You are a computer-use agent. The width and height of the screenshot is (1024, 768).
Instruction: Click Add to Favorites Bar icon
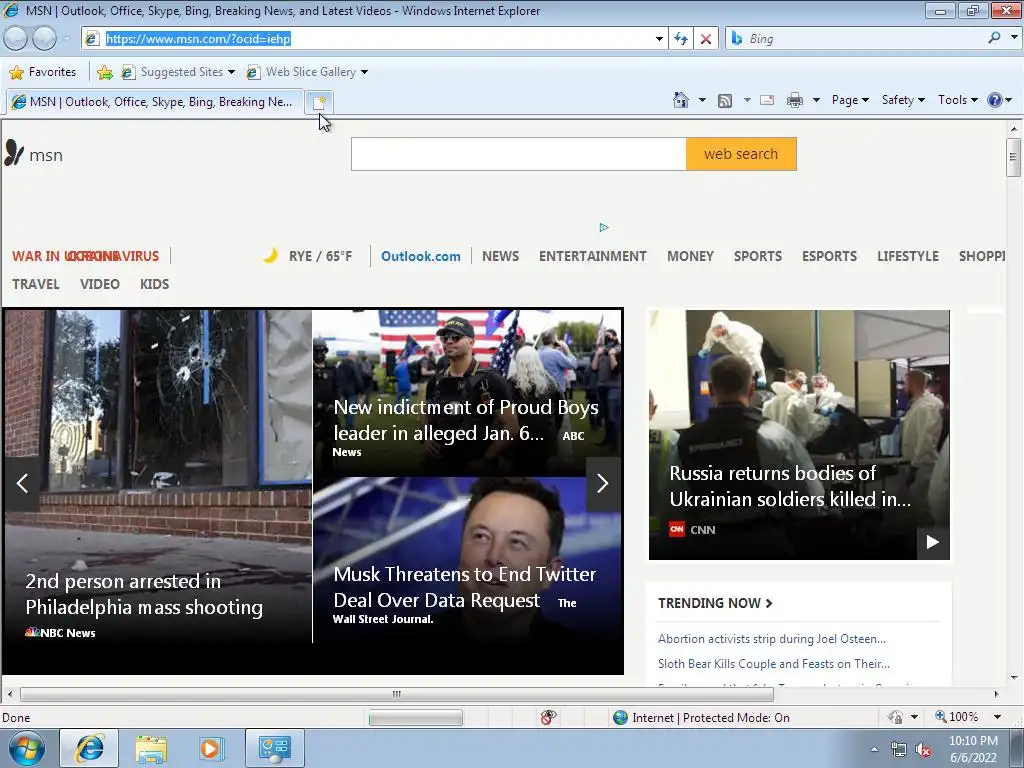(104, 72)
